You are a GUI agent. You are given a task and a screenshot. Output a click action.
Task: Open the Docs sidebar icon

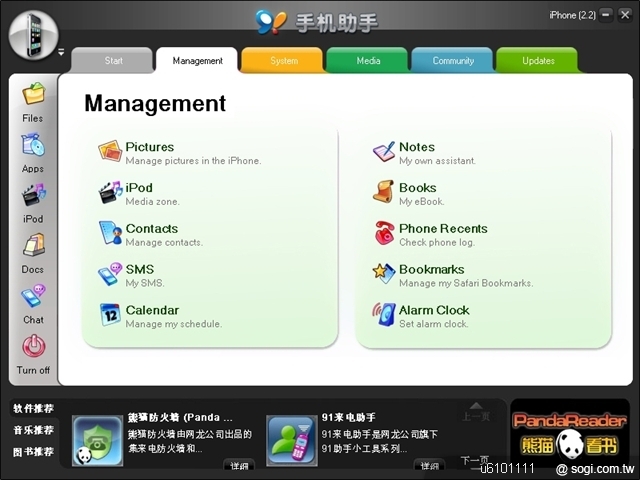coord(33,245)
